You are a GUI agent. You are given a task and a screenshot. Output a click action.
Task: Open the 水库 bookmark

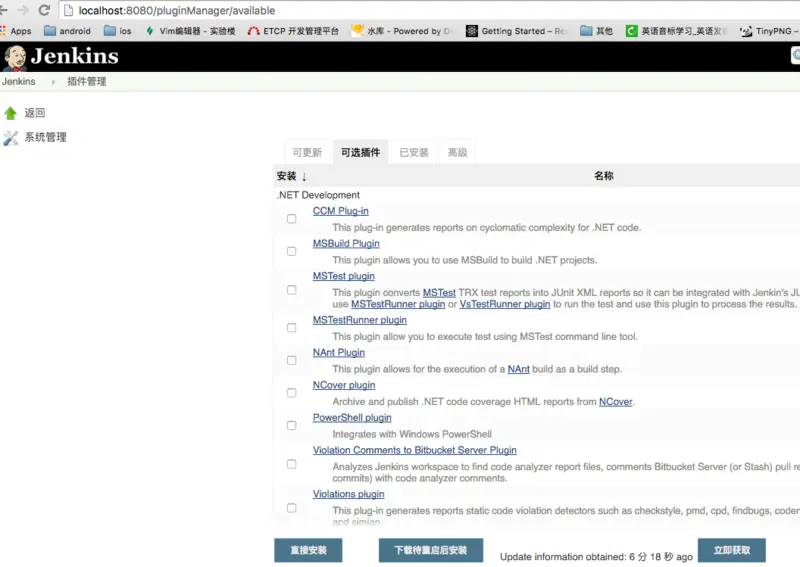402,31
